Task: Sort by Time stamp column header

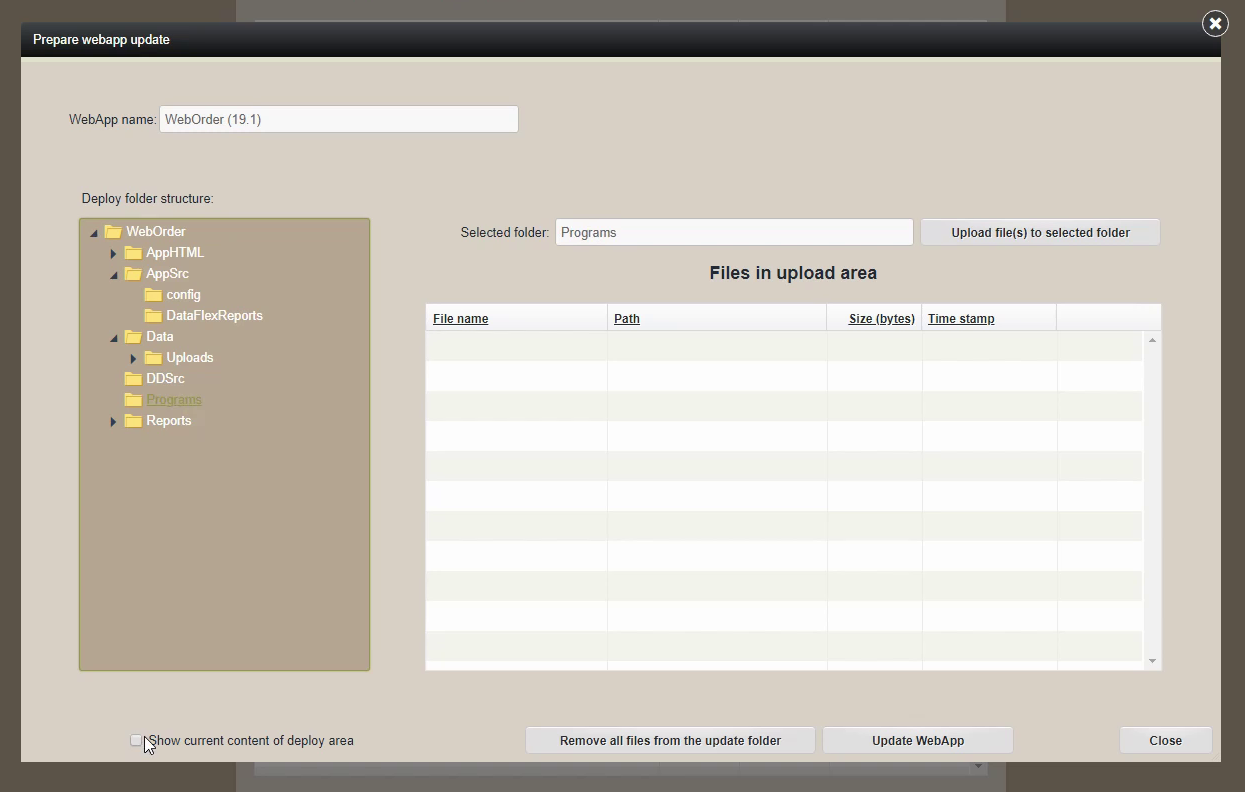Action: point(961,319)
